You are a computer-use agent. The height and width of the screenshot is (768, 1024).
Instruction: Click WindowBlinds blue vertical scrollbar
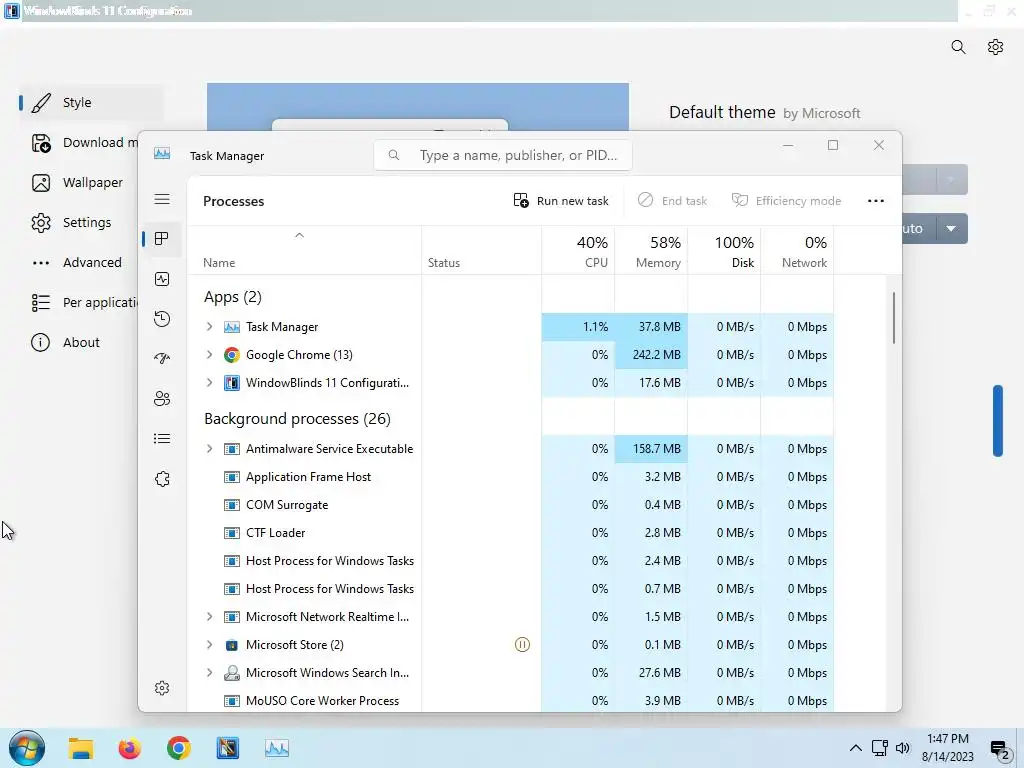click(997, 421)
